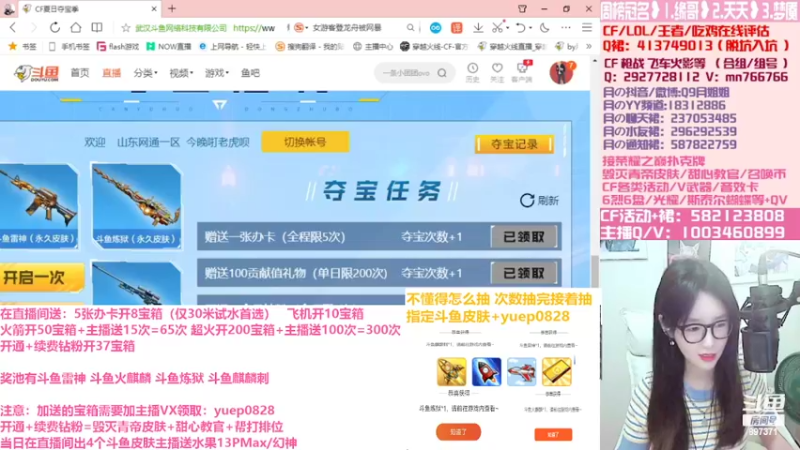
Task: Click the red airplane gift thumbnail
Action: tap(521, 371)
